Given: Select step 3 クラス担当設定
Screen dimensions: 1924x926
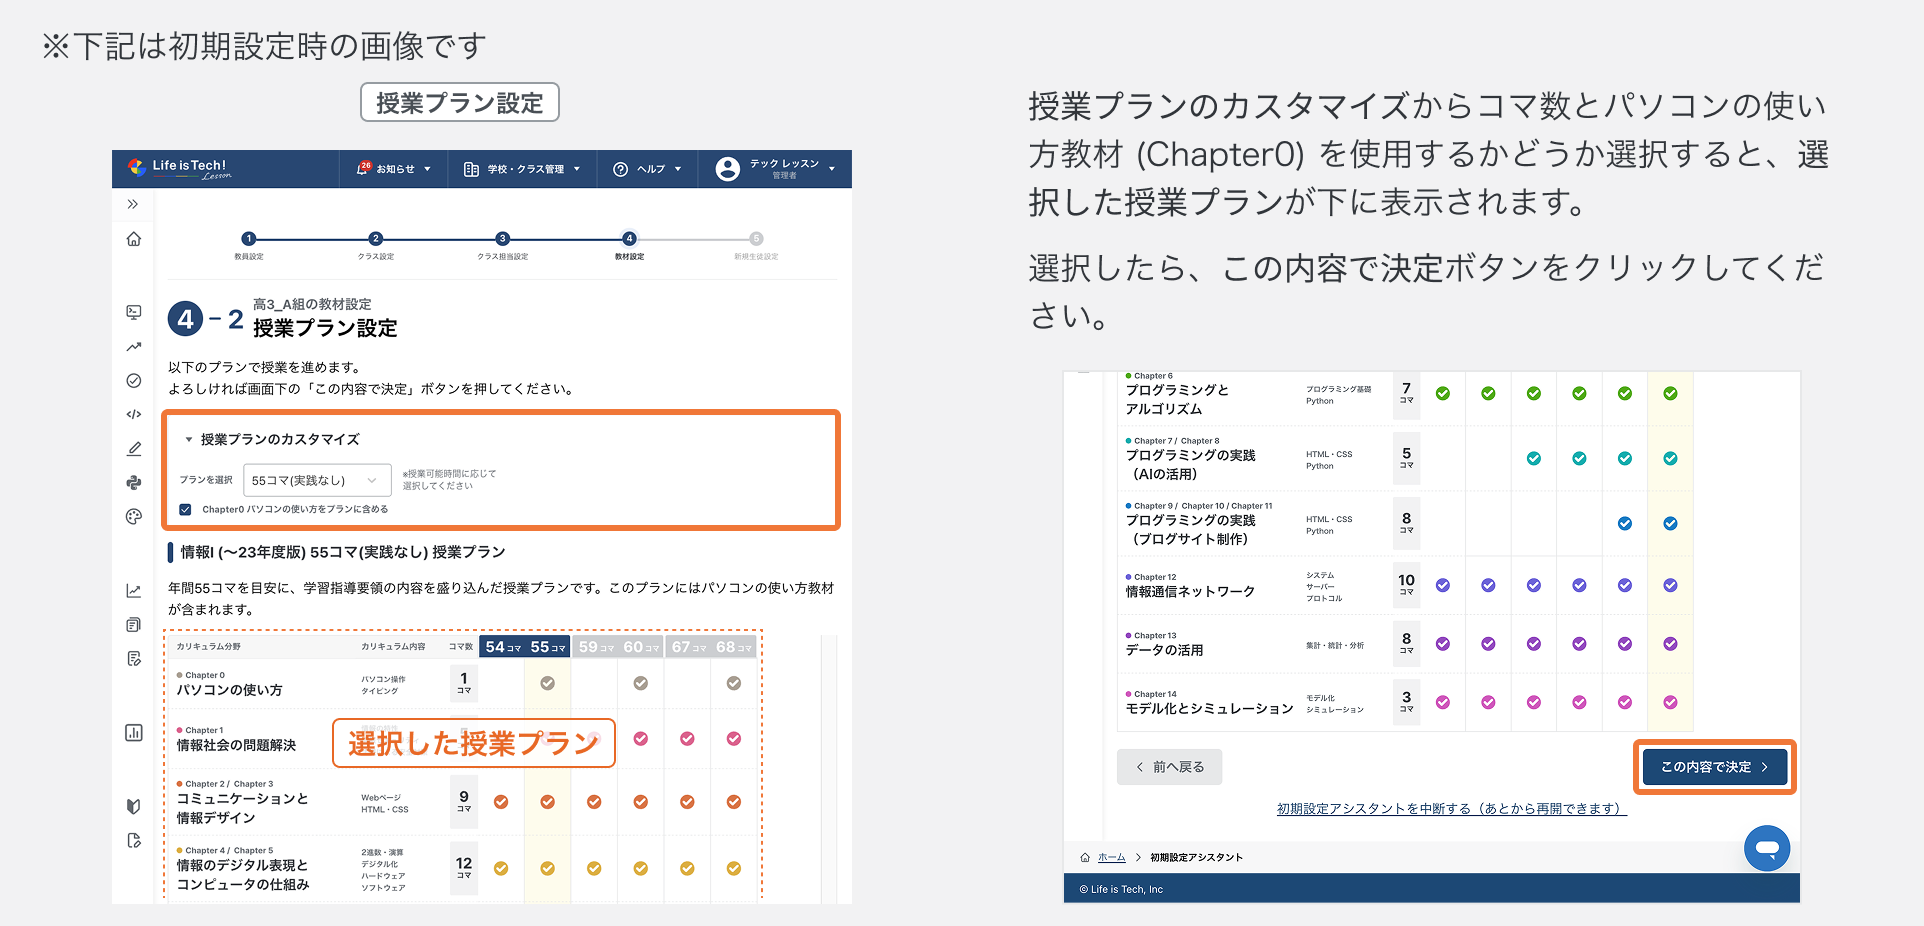Looking at the screenshot, I should (x=502, y=245).
